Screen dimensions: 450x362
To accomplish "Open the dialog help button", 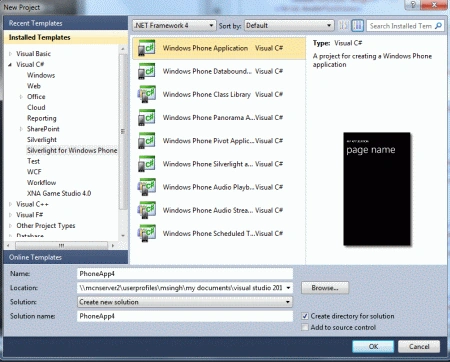I will point(413,5).
